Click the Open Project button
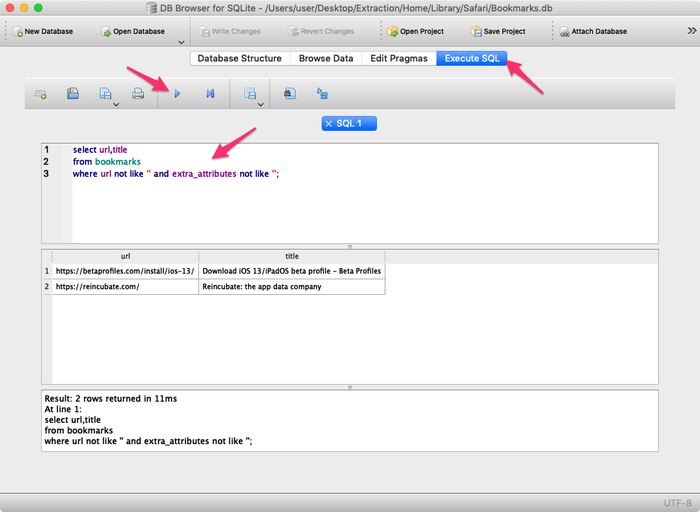 (416, 31)
